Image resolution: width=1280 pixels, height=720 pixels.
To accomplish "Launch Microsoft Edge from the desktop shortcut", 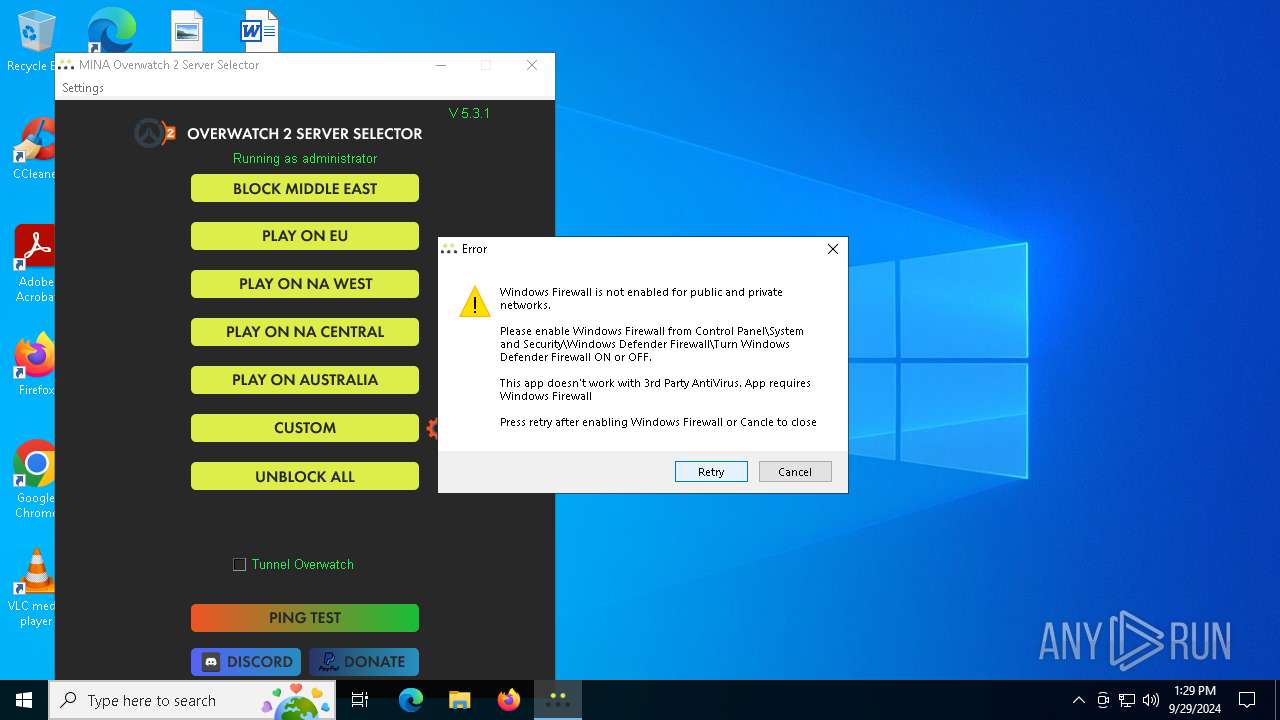I will (x=111, y=30).
